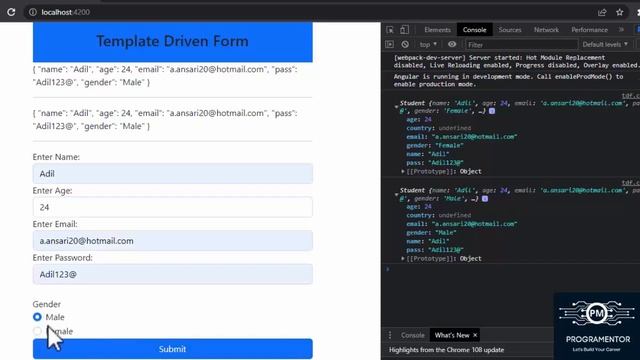The width and height of the screenshot is (640, 360).
Task: Click the Enter Age input field
Action: [x=173, y=207]
